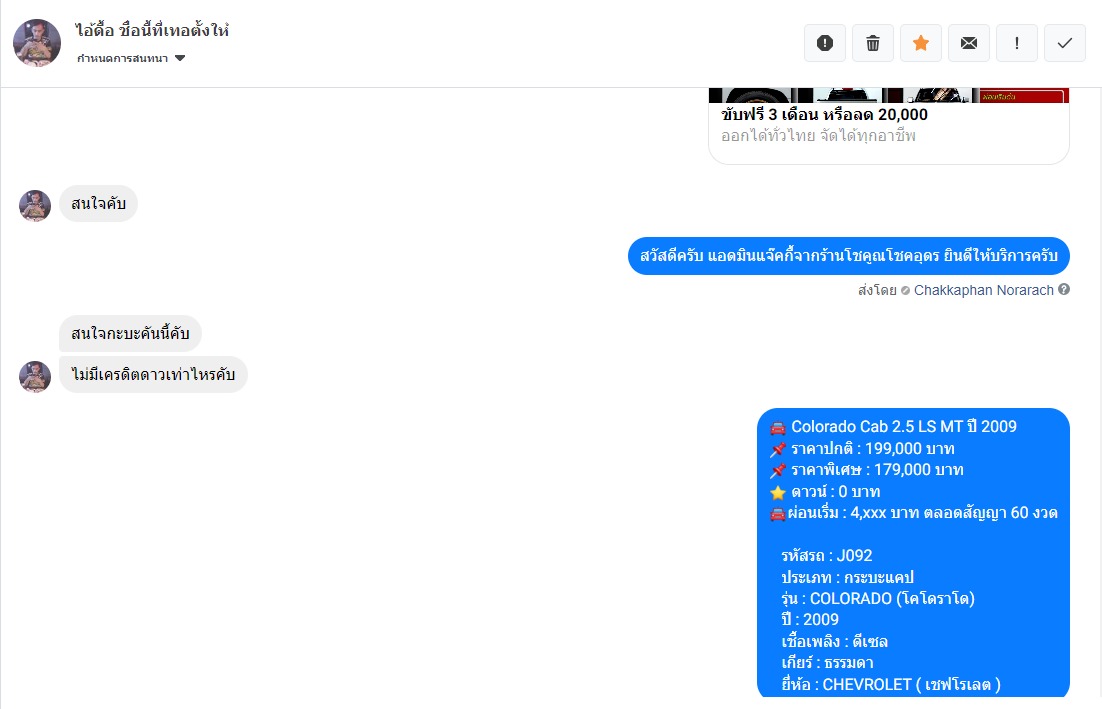Mark conversation as spam with exclamation icon
This screenshot has width=1102, height=709.
(x=825, y=43)
